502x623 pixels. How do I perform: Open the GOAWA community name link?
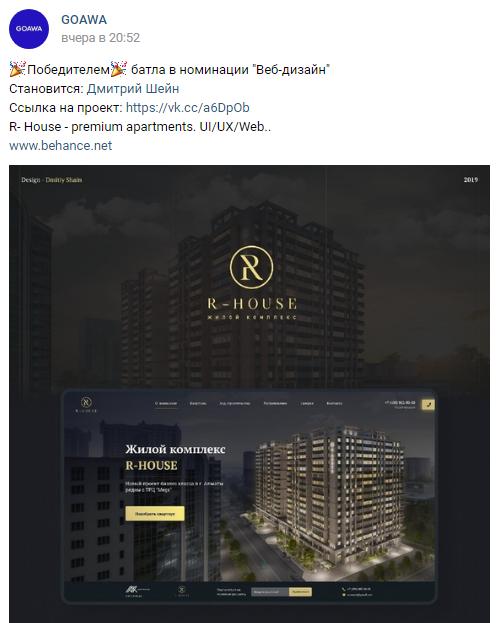point(84,20)
